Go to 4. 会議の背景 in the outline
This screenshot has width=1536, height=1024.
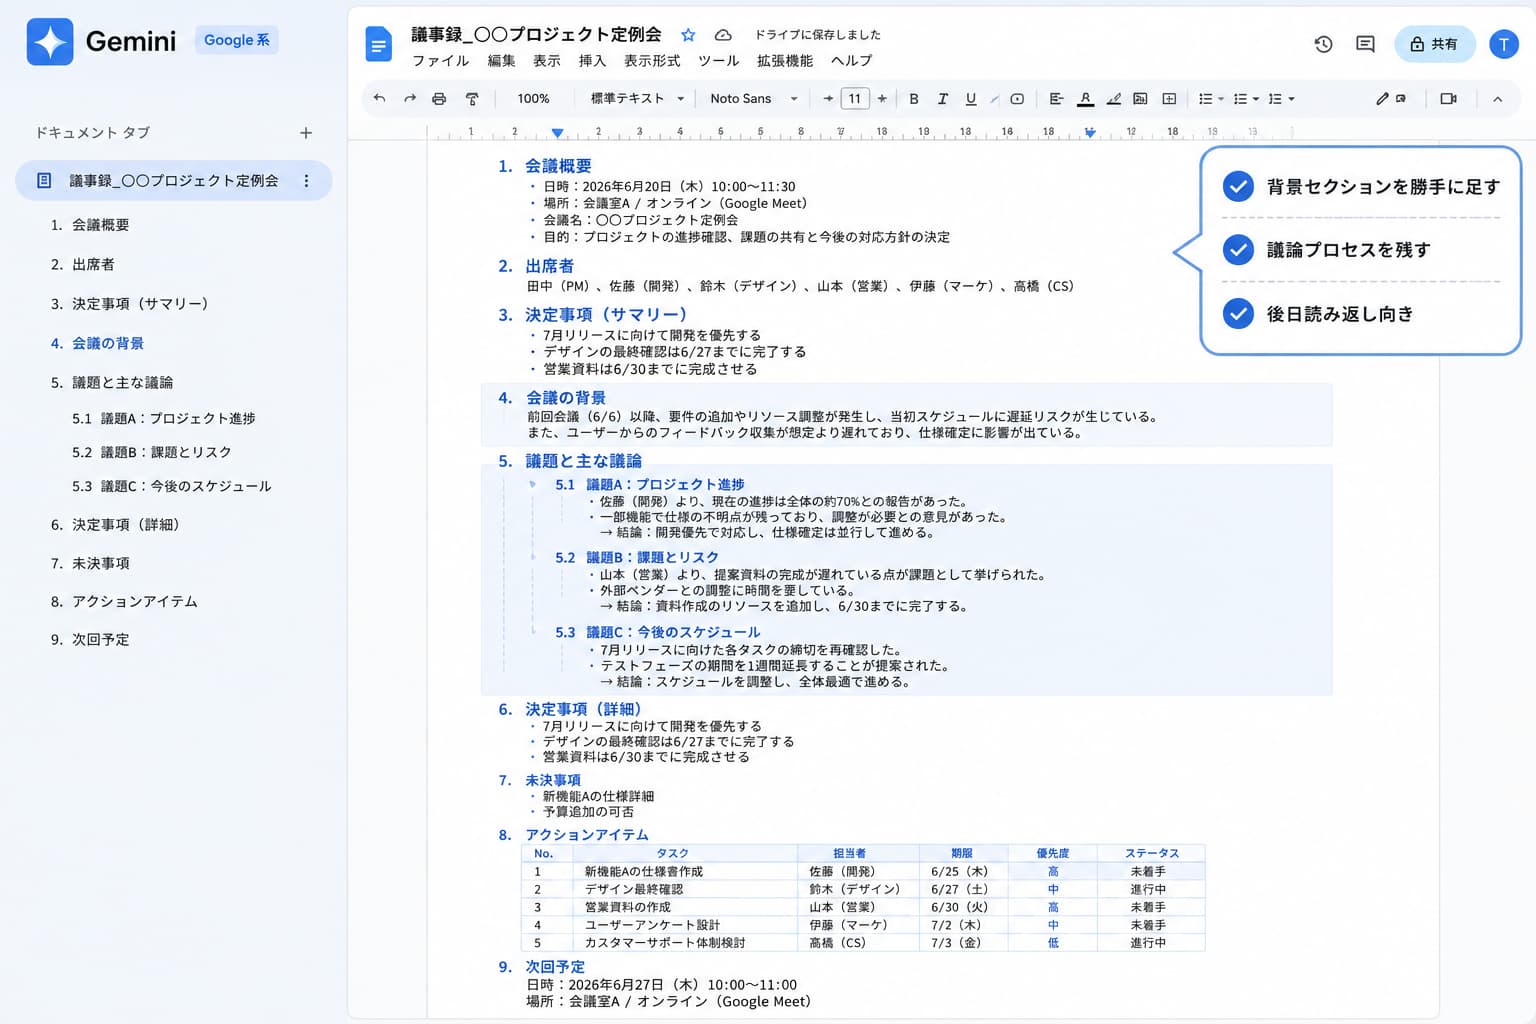click(97, 343)
